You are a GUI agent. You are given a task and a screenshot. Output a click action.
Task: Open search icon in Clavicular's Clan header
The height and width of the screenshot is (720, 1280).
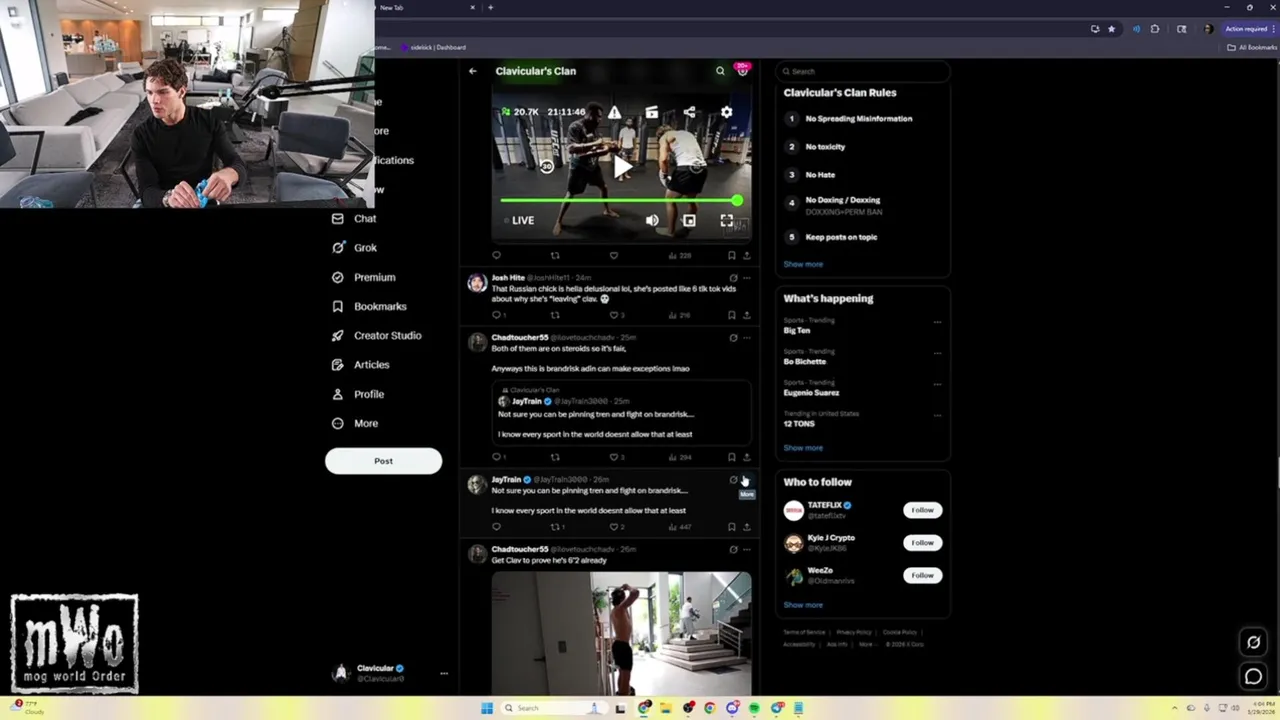(720, 71)
